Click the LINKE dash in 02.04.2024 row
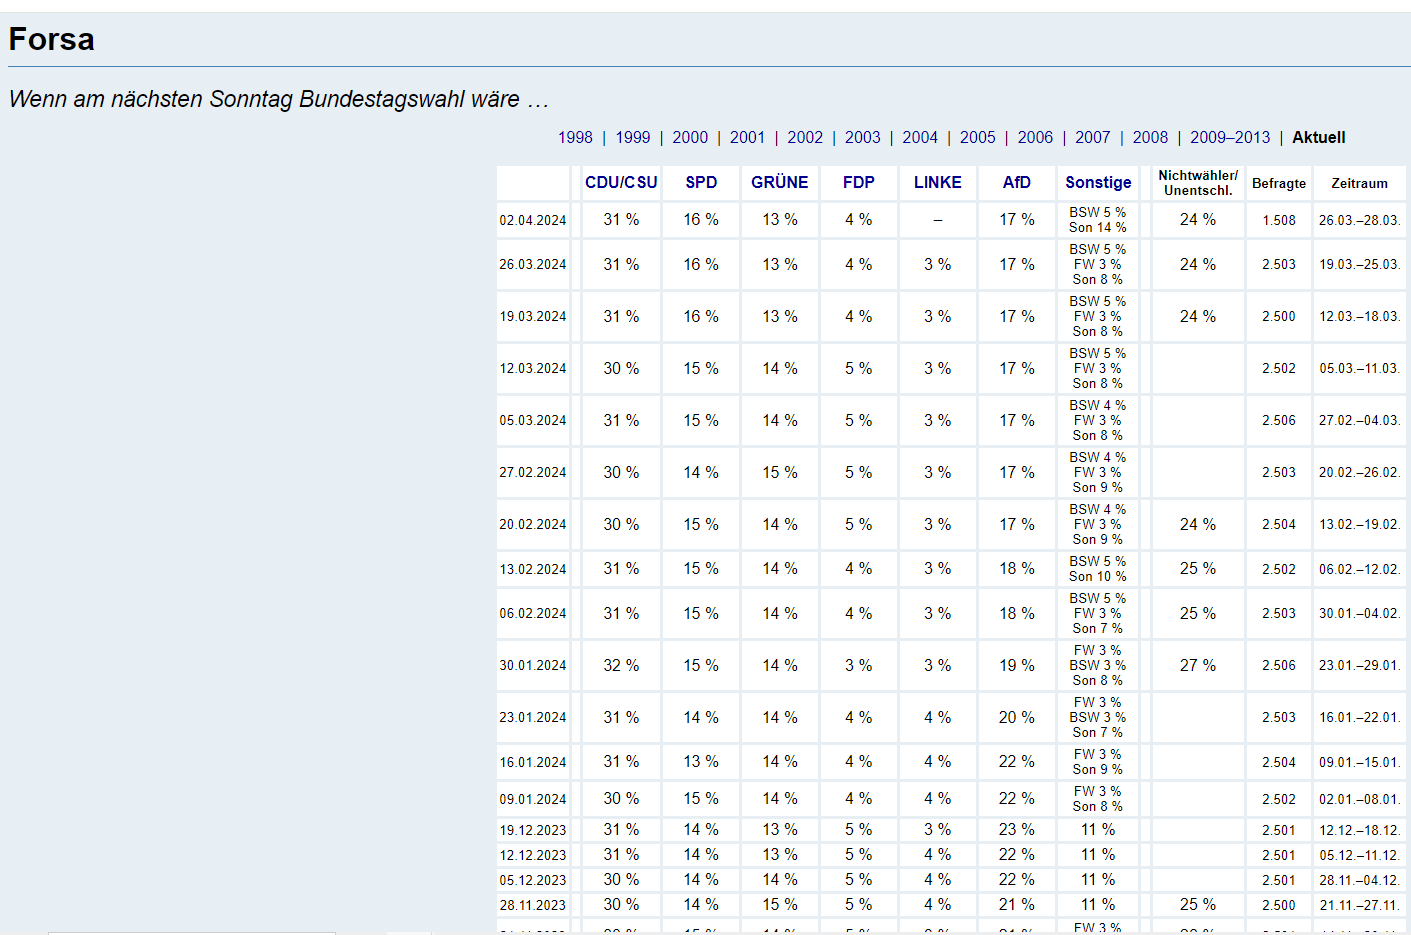The width and height of the screenshot is (1411, 935). pos(938,220)
